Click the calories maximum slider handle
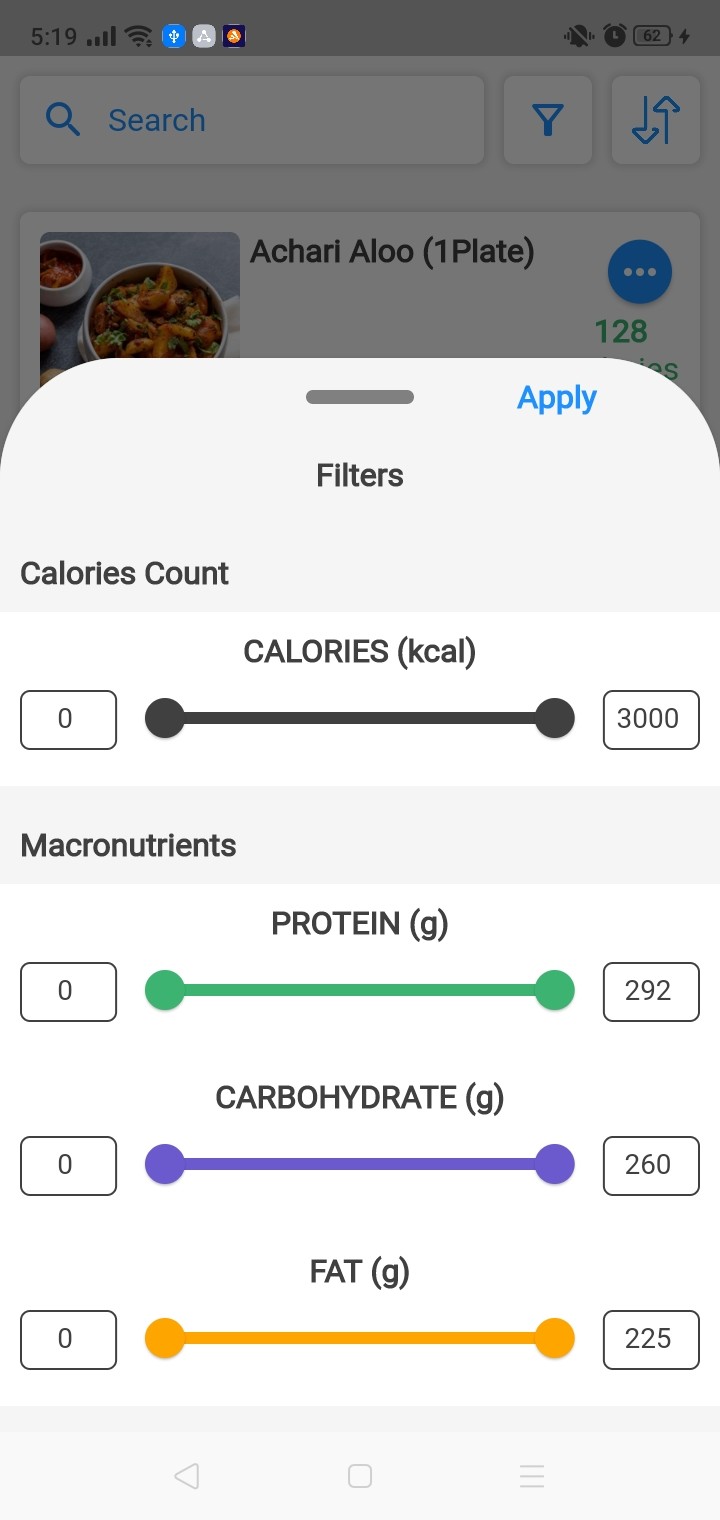The width and height of the screenshot is (720, 1520). pos(554,718)
